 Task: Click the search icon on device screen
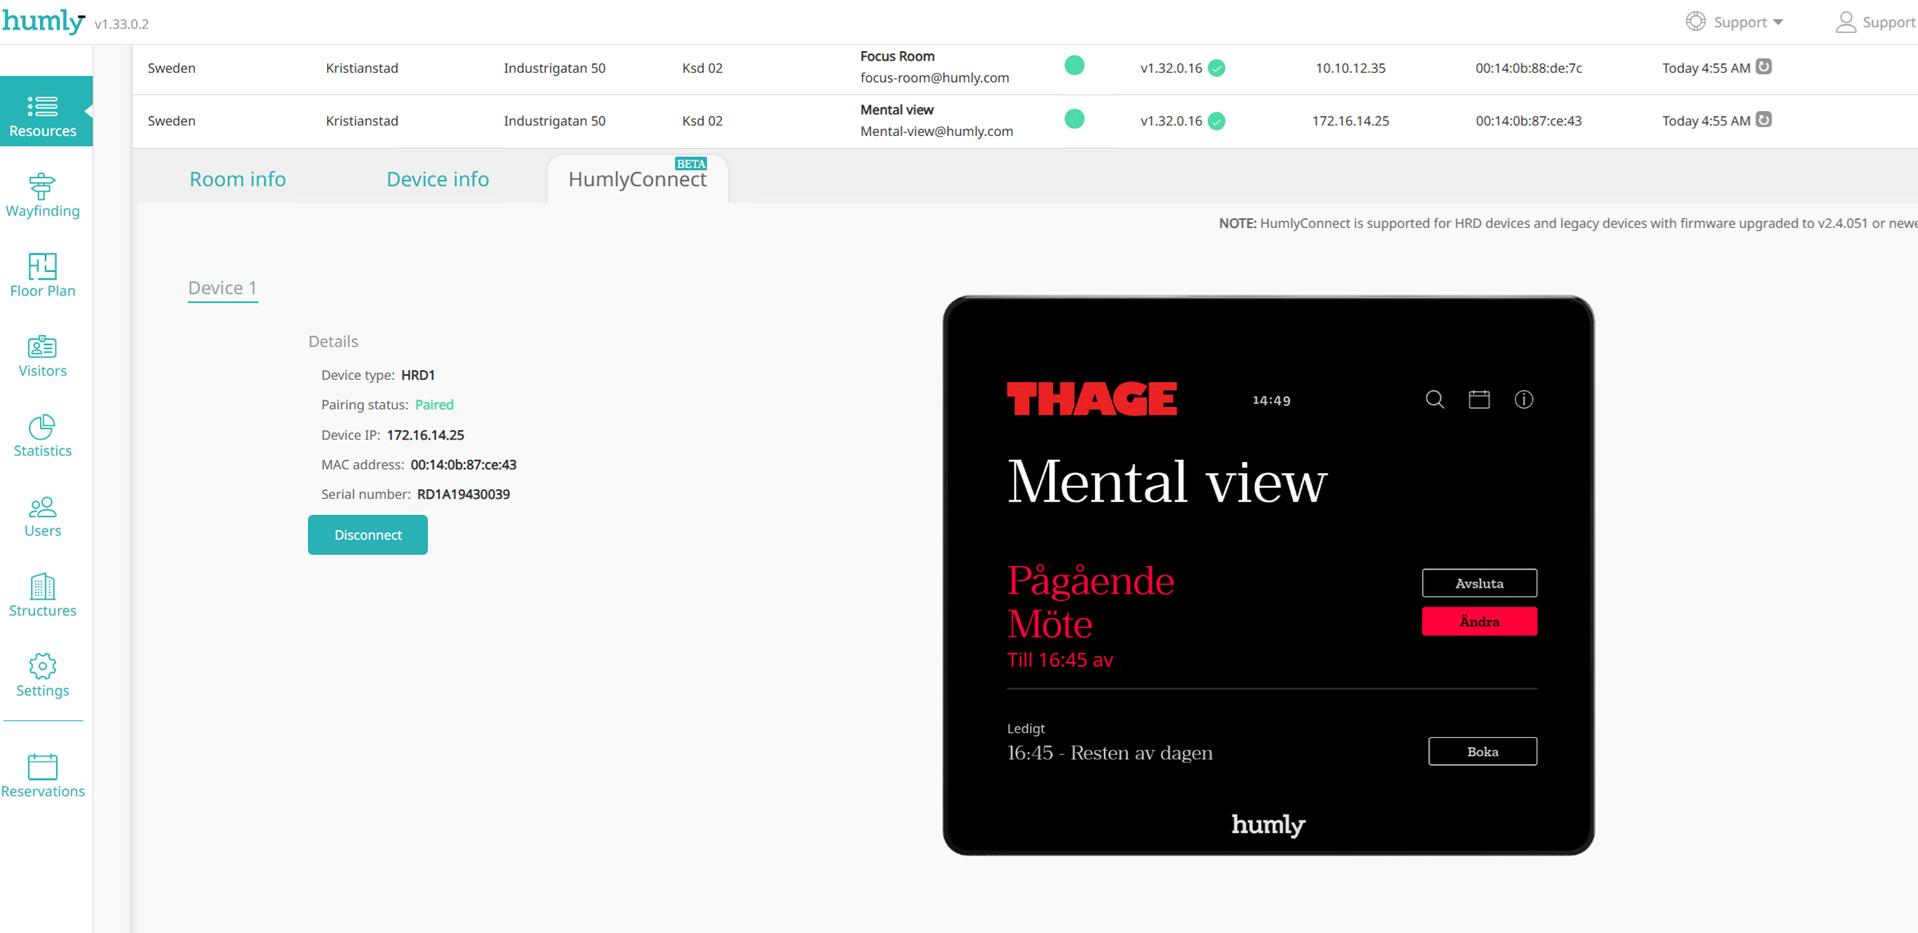(x=1435, y=399)
